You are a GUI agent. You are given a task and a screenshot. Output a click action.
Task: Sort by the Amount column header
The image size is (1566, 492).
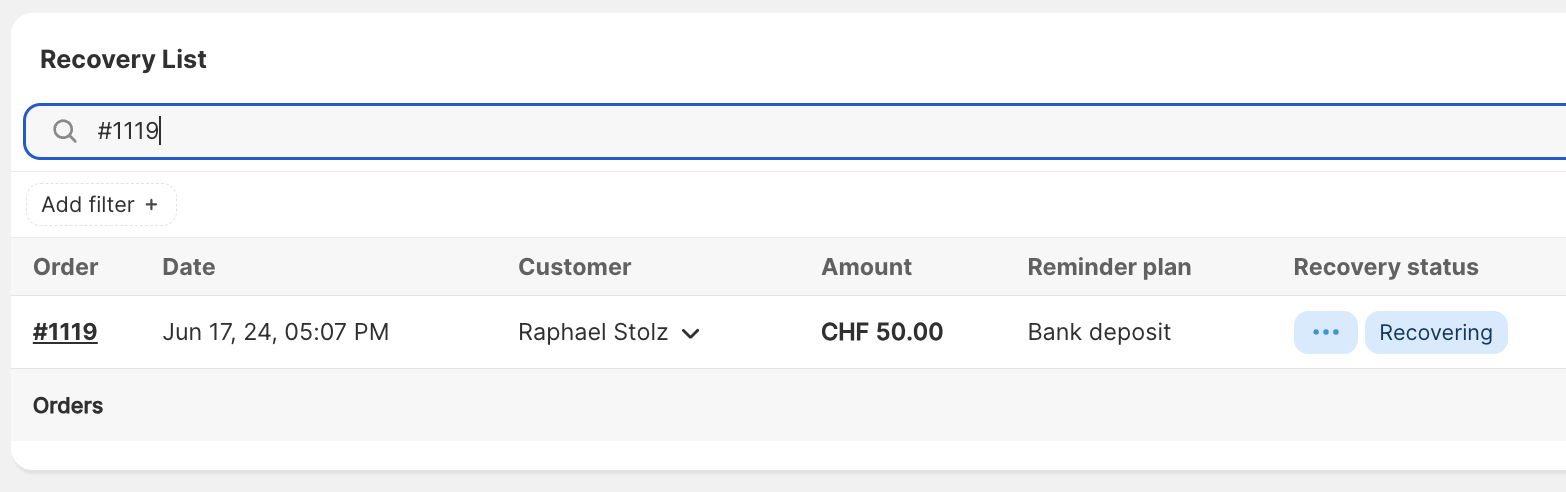[867, 267]
